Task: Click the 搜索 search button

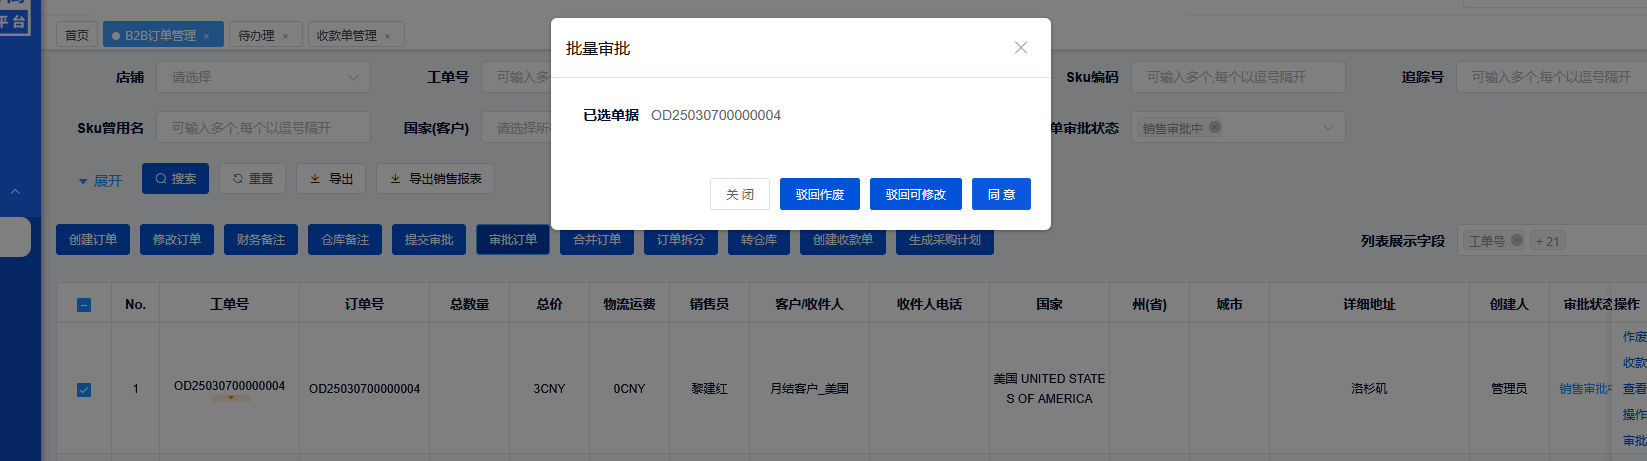Action: click(175, 178)
